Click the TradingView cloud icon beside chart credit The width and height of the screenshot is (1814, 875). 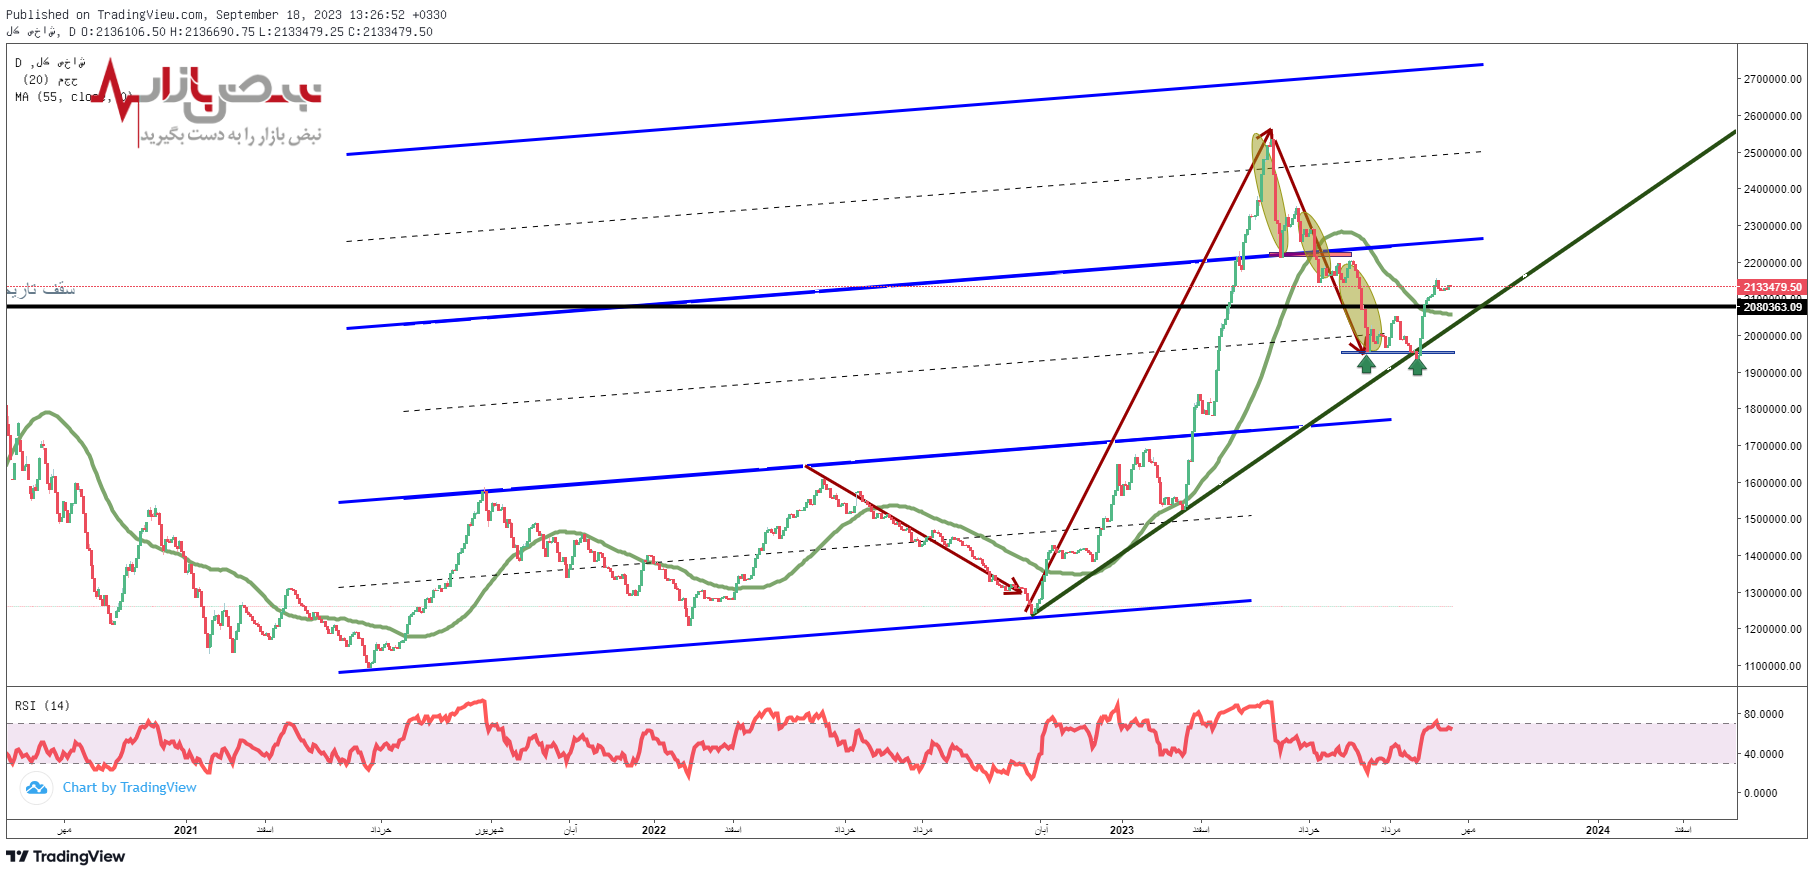tap(36, 788)
